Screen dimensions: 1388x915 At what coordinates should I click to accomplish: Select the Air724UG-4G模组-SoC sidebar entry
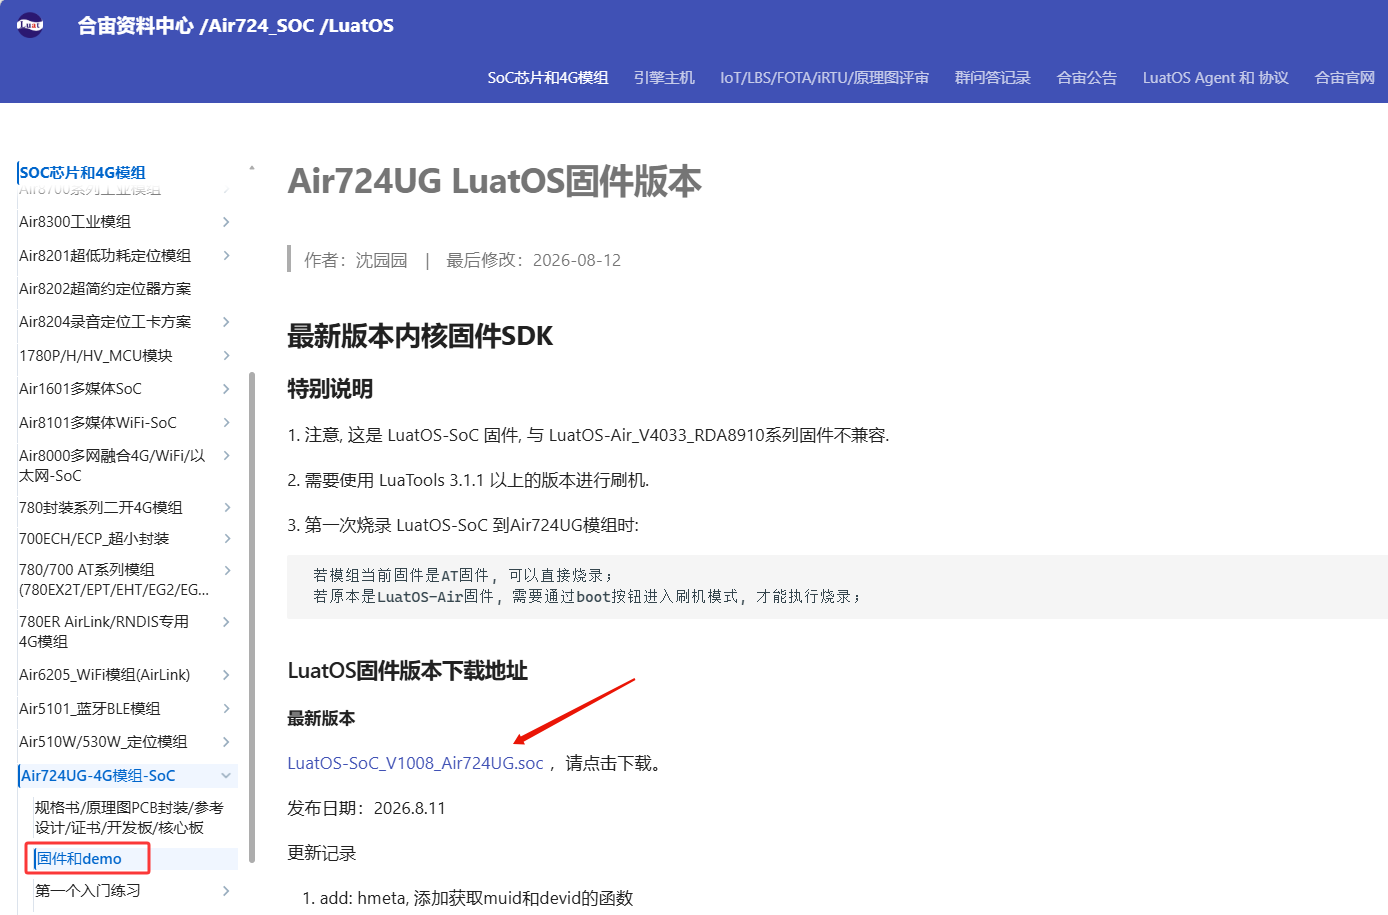tap(98, 776)
